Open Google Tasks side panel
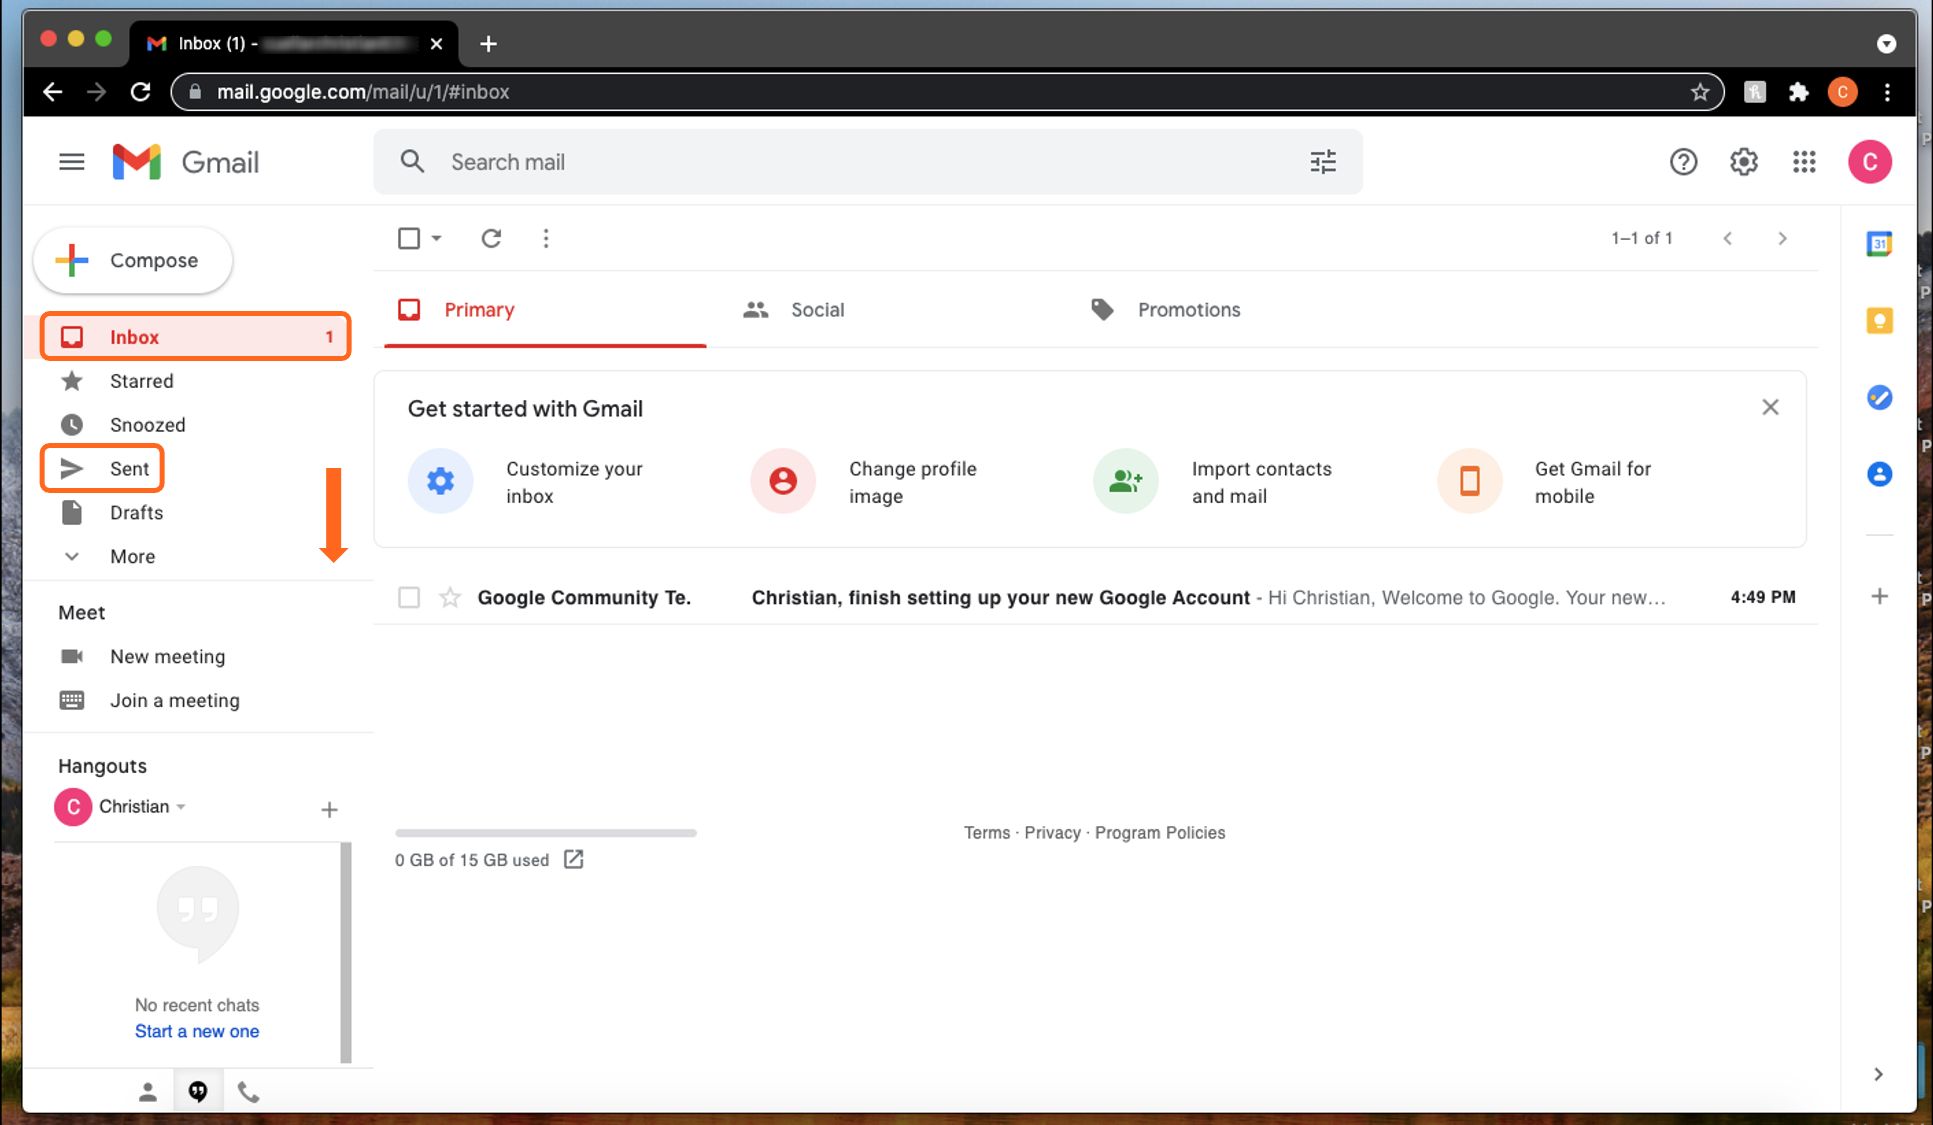 coord(1879,397)
